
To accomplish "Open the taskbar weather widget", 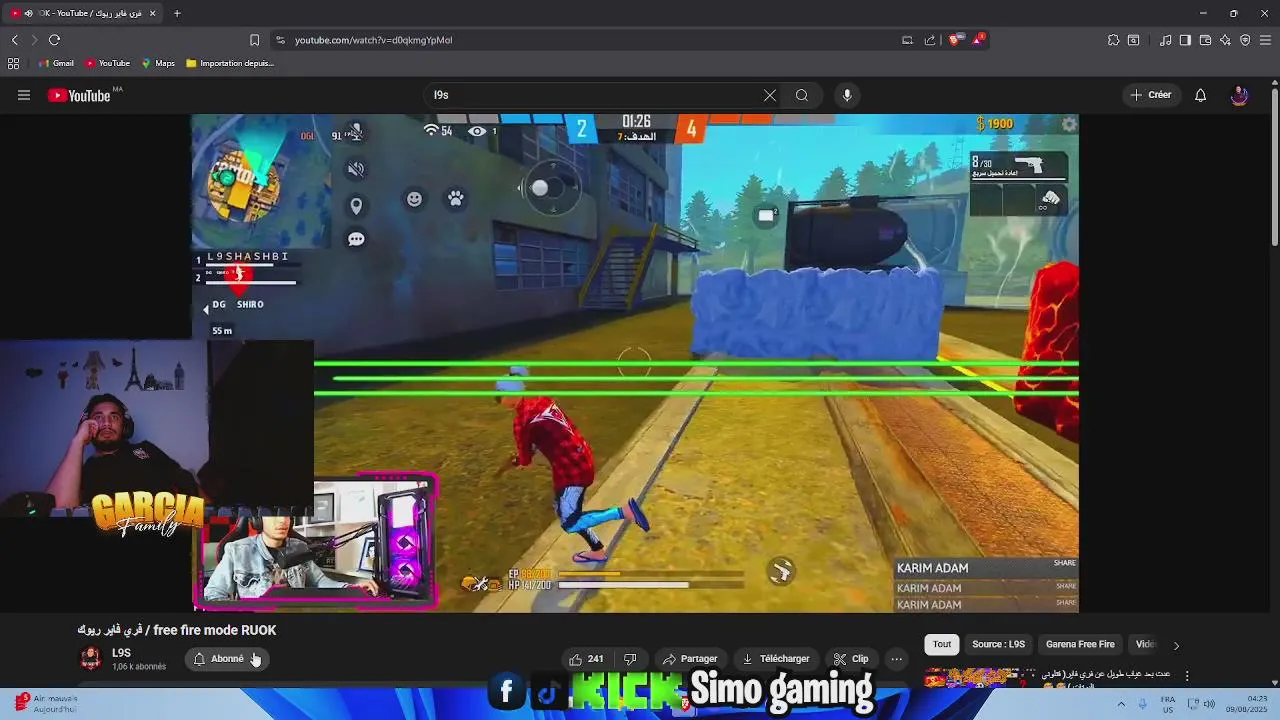I will coord(46,703).
